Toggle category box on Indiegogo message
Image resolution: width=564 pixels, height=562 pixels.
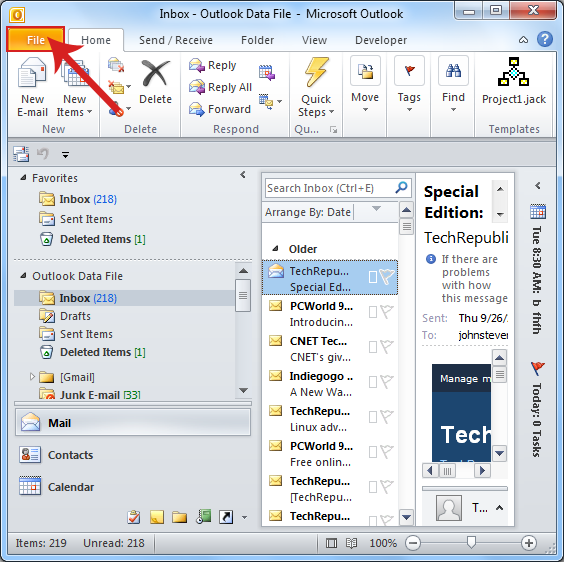(373, 382)
